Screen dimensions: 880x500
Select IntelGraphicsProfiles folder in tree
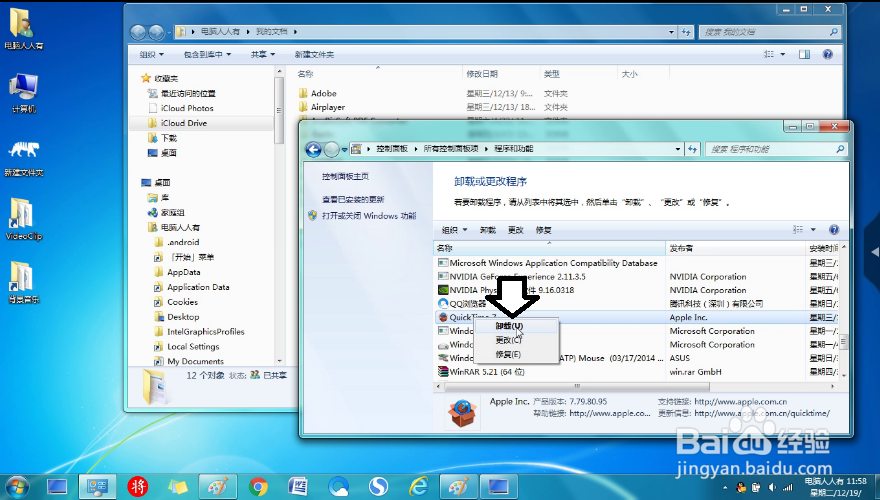tap(205, 332)
